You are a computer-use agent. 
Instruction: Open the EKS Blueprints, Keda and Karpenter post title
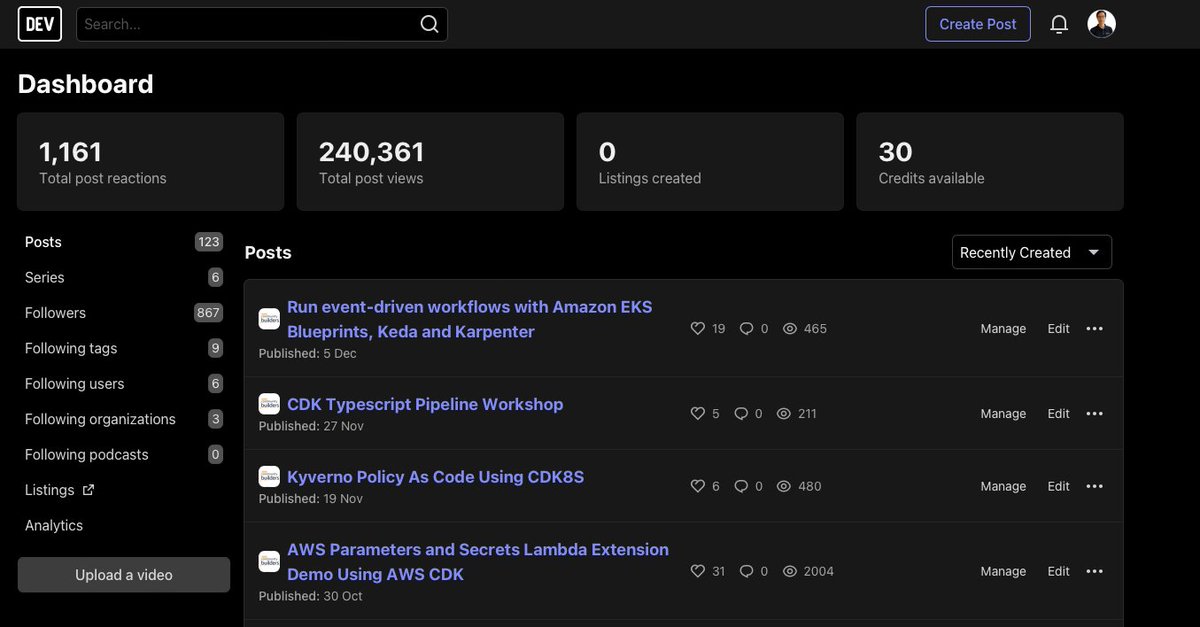470,319
